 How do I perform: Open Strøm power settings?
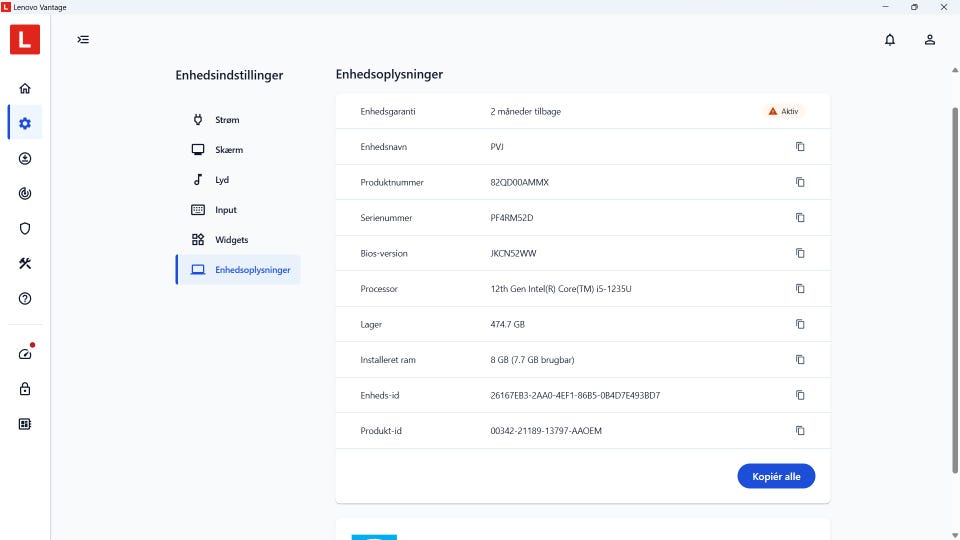(x=238, y=119)
